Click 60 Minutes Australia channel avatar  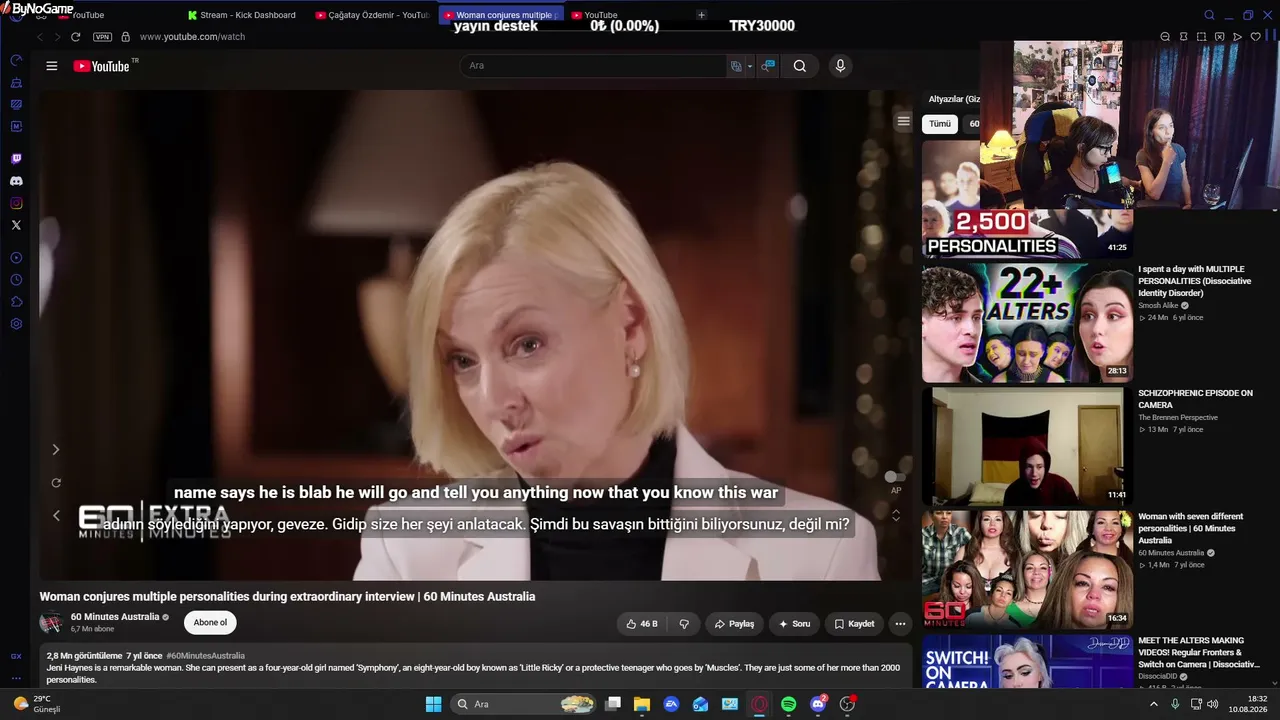pyautogui.click(x=51, y=622)
